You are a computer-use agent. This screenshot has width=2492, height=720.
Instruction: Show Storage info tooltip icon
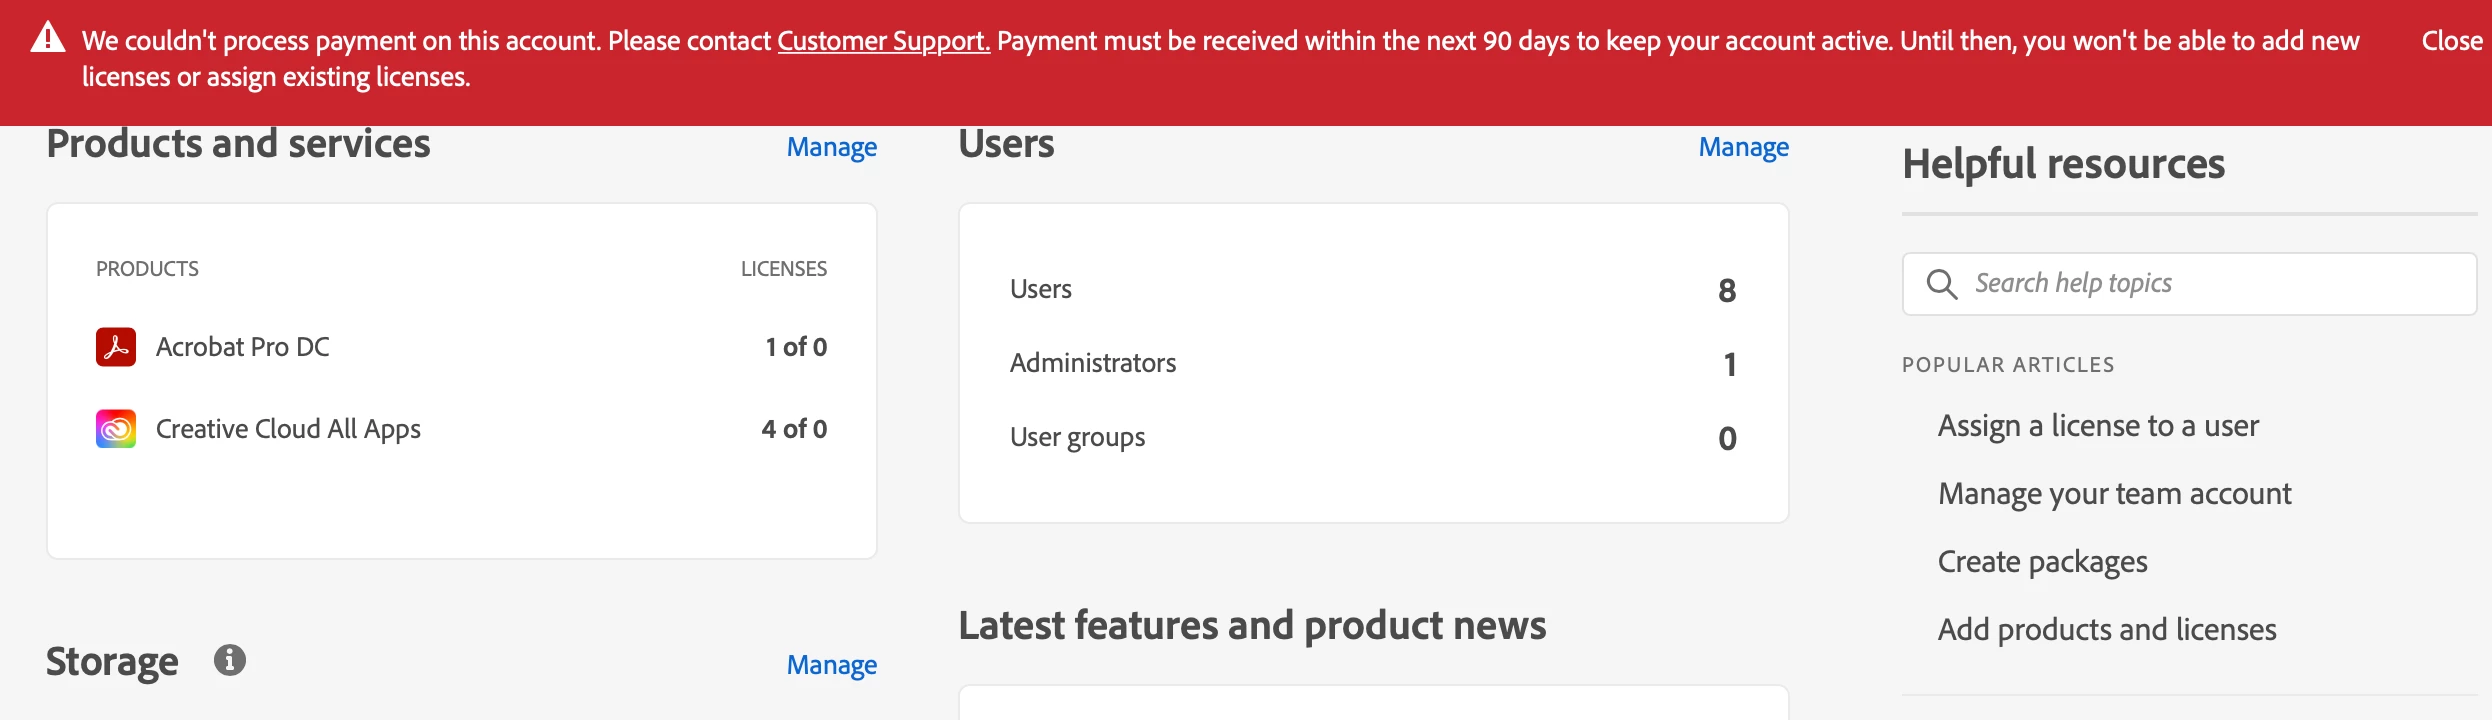coord(230,660)
